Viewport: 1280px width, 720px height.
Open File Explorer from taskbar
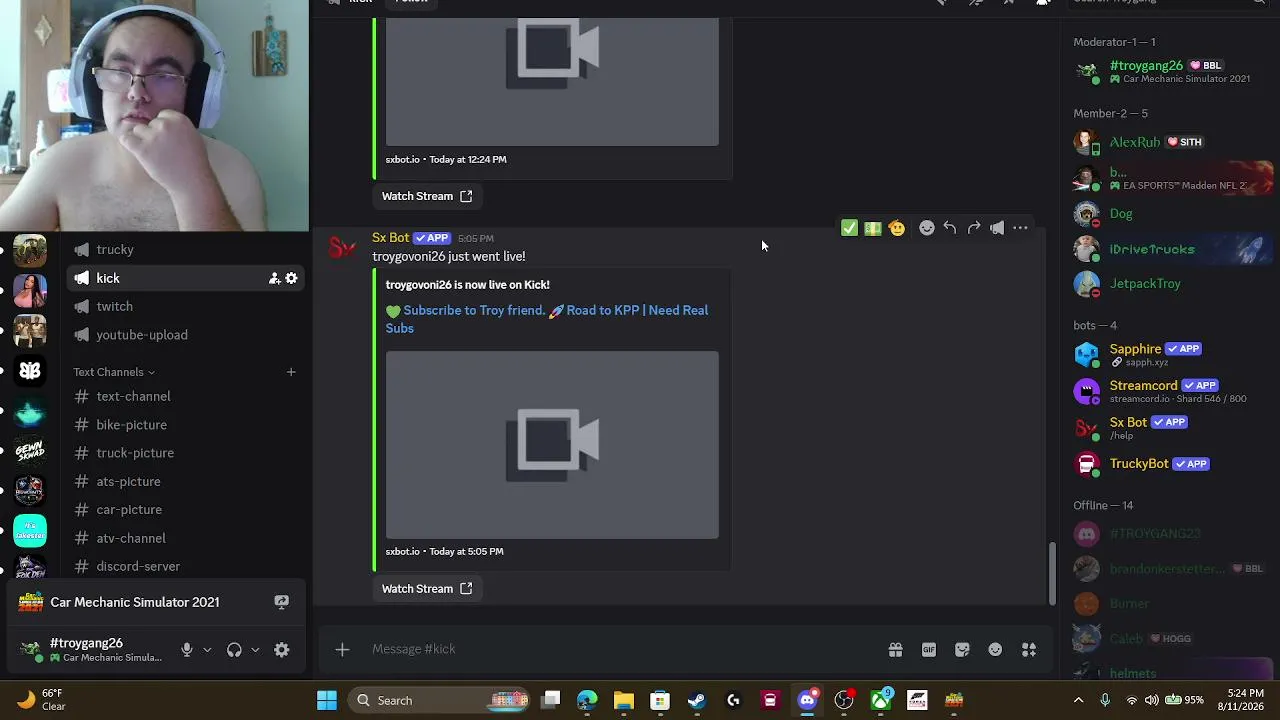coord(624,701)
